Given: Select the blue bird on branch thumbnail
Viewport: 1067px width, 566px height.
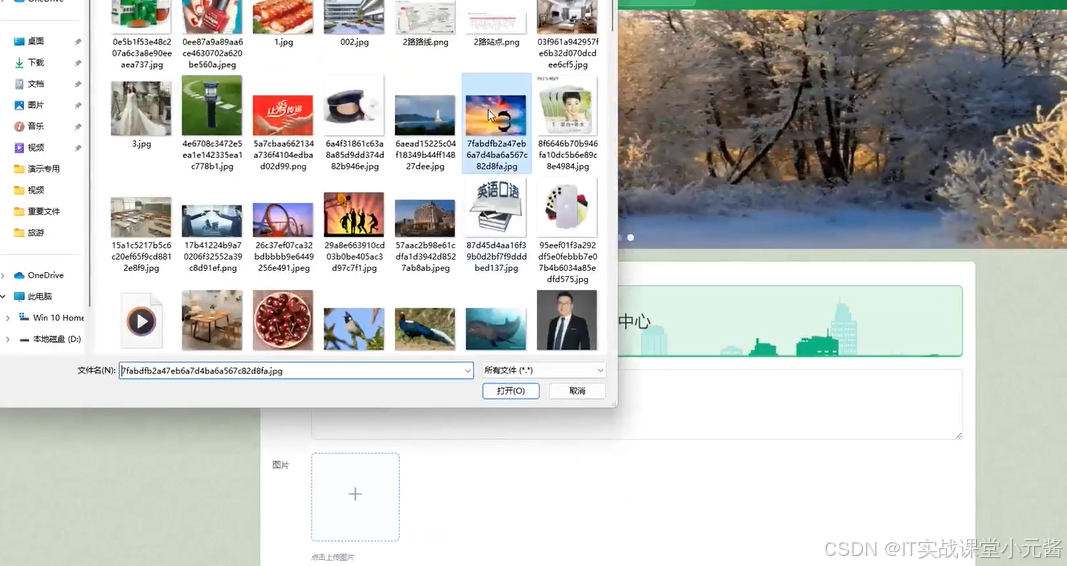Looking at the screenshot, I should (x=354, y=329).
